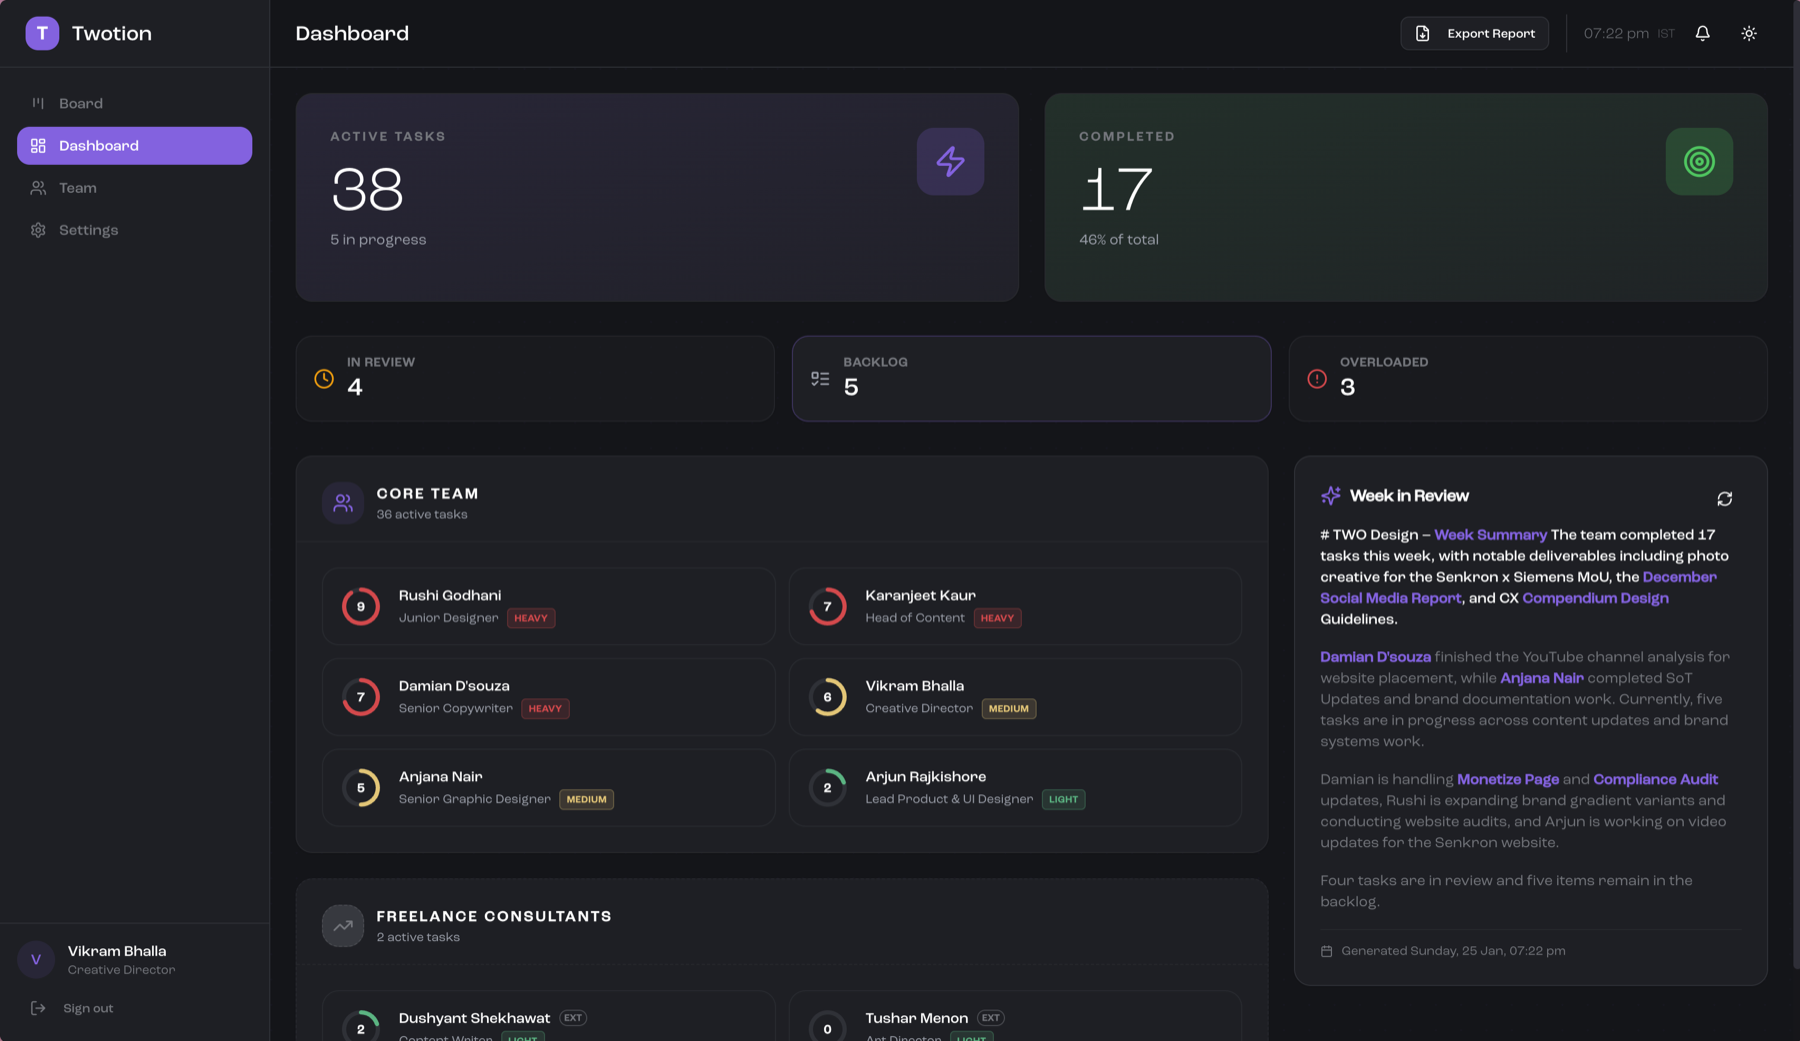Screen dimensions: 1800x1041
Task: Select the Twotion logo badge
Action: pos(42,33)
